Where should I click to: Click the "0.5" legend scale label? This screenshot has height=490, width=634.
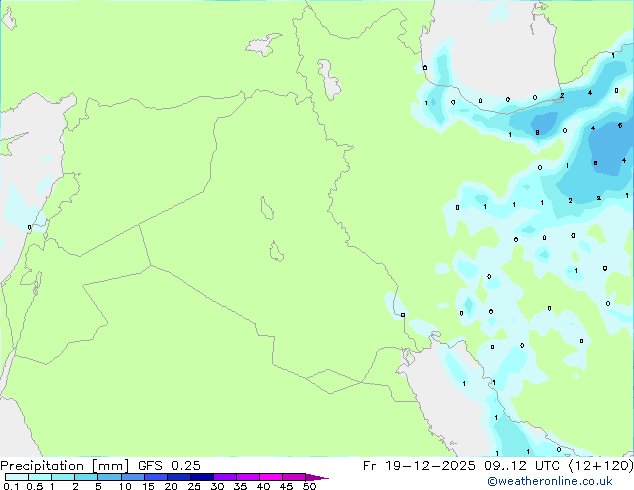[x=34, y=486]
